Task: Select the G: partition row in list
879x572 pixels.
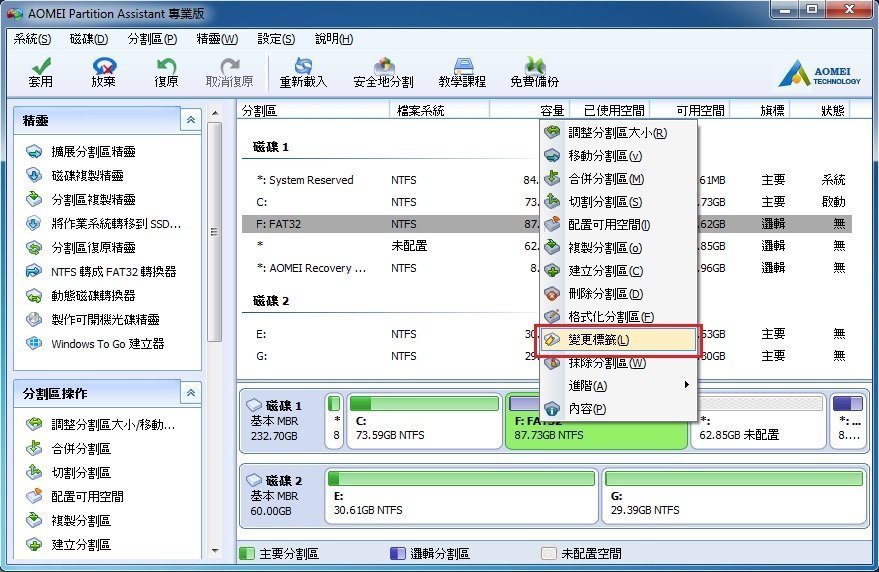Action: pos(547,356)
